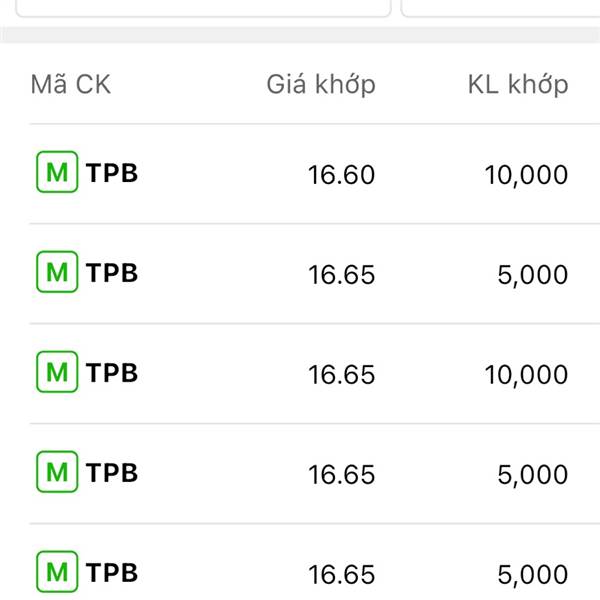
Task: Click the M icon in the second TPB row
Action: (57, 272)
